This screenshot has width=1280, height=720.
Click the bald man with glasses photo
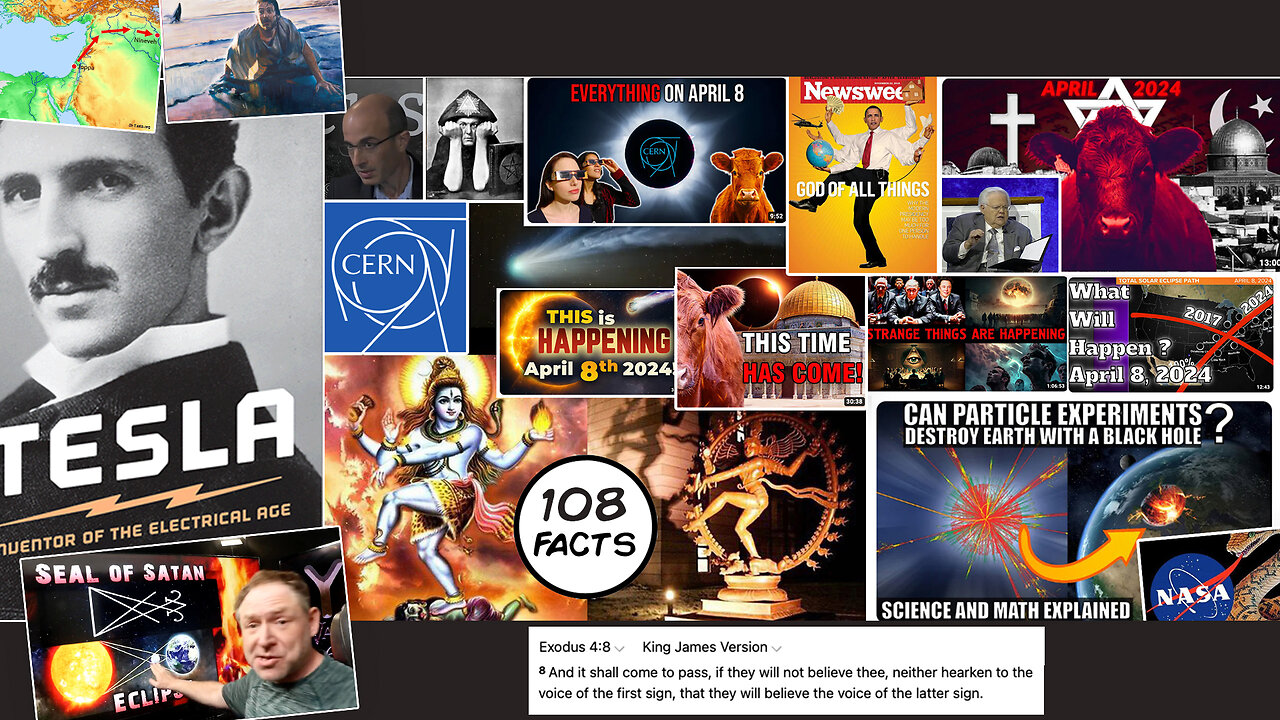[x=374, y=139]
